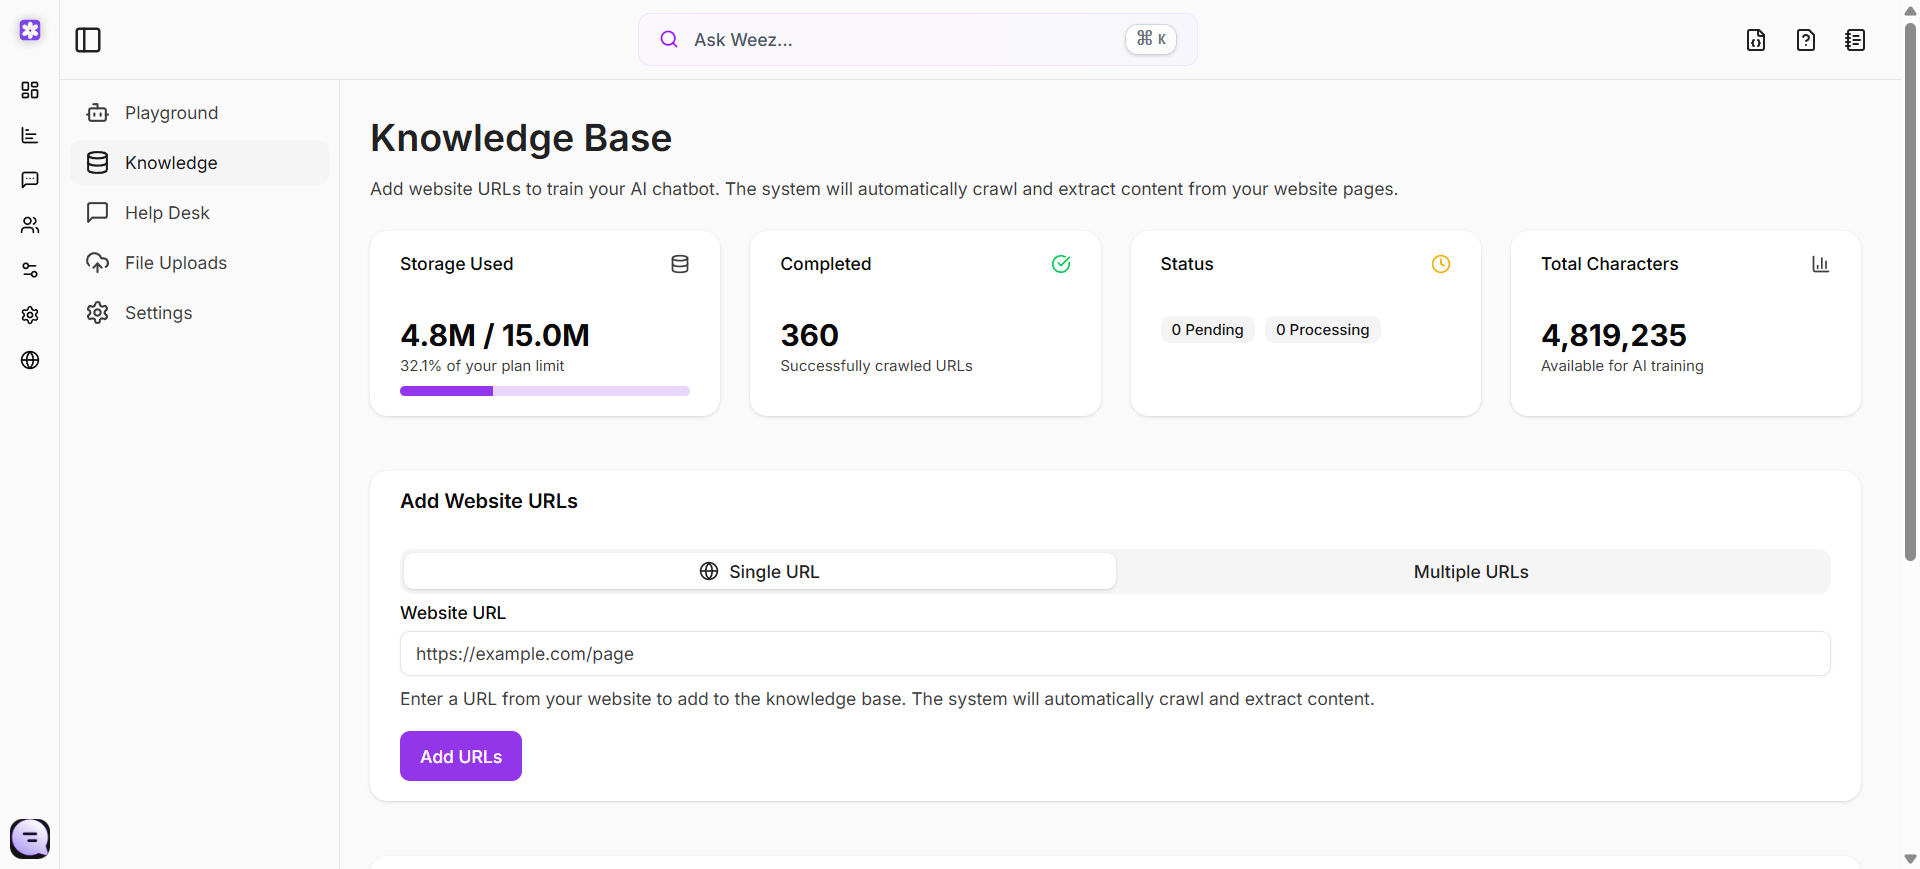Select the Single URL tab
Screen dimensions: 1920x869
pos(759,572)
